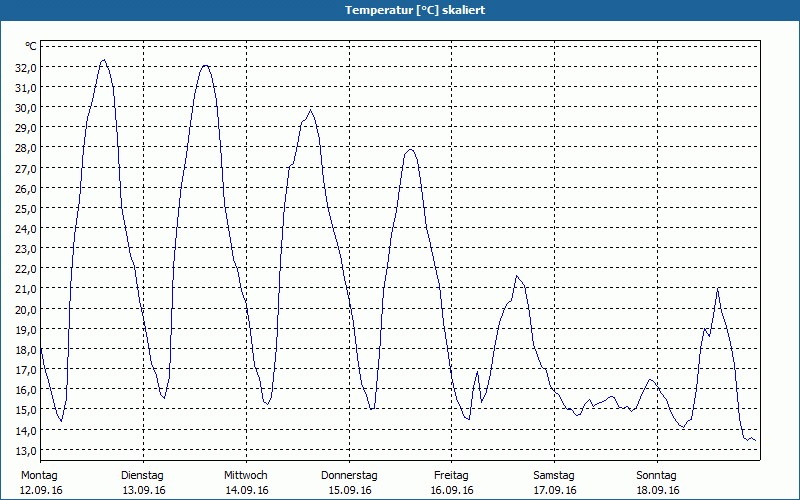Click the 26,0 y-axis value
The height and width of the screenshot is (500, 800).
[26, 189]
